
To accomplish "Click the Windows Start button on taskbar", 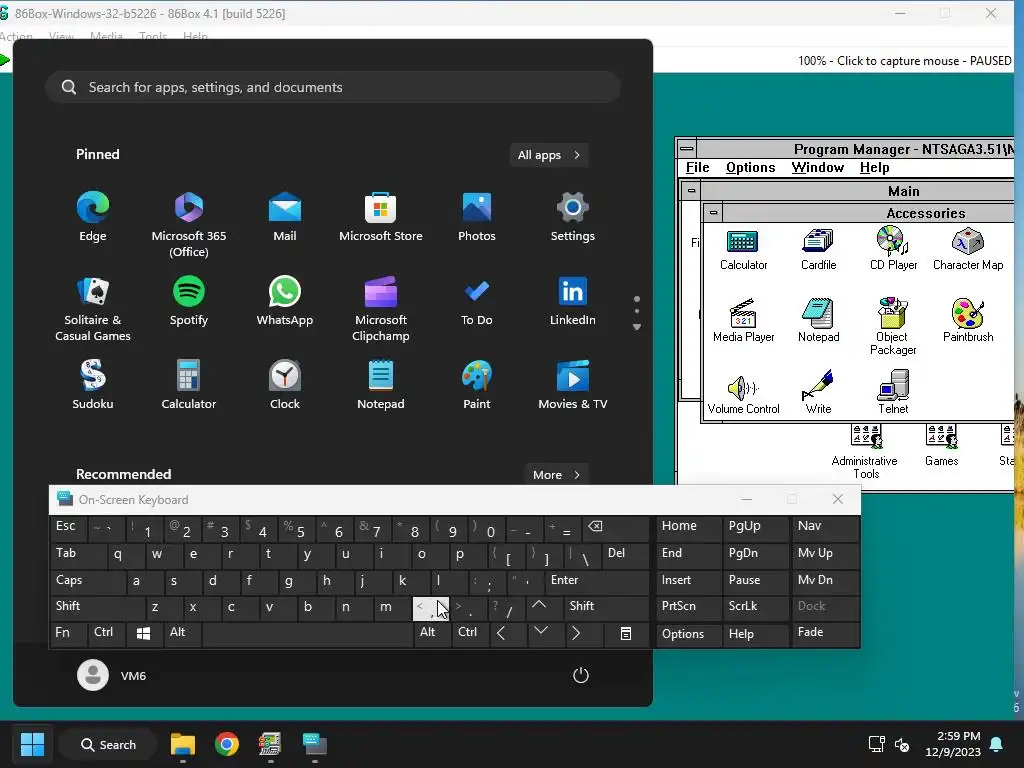I will click(33, 744).
